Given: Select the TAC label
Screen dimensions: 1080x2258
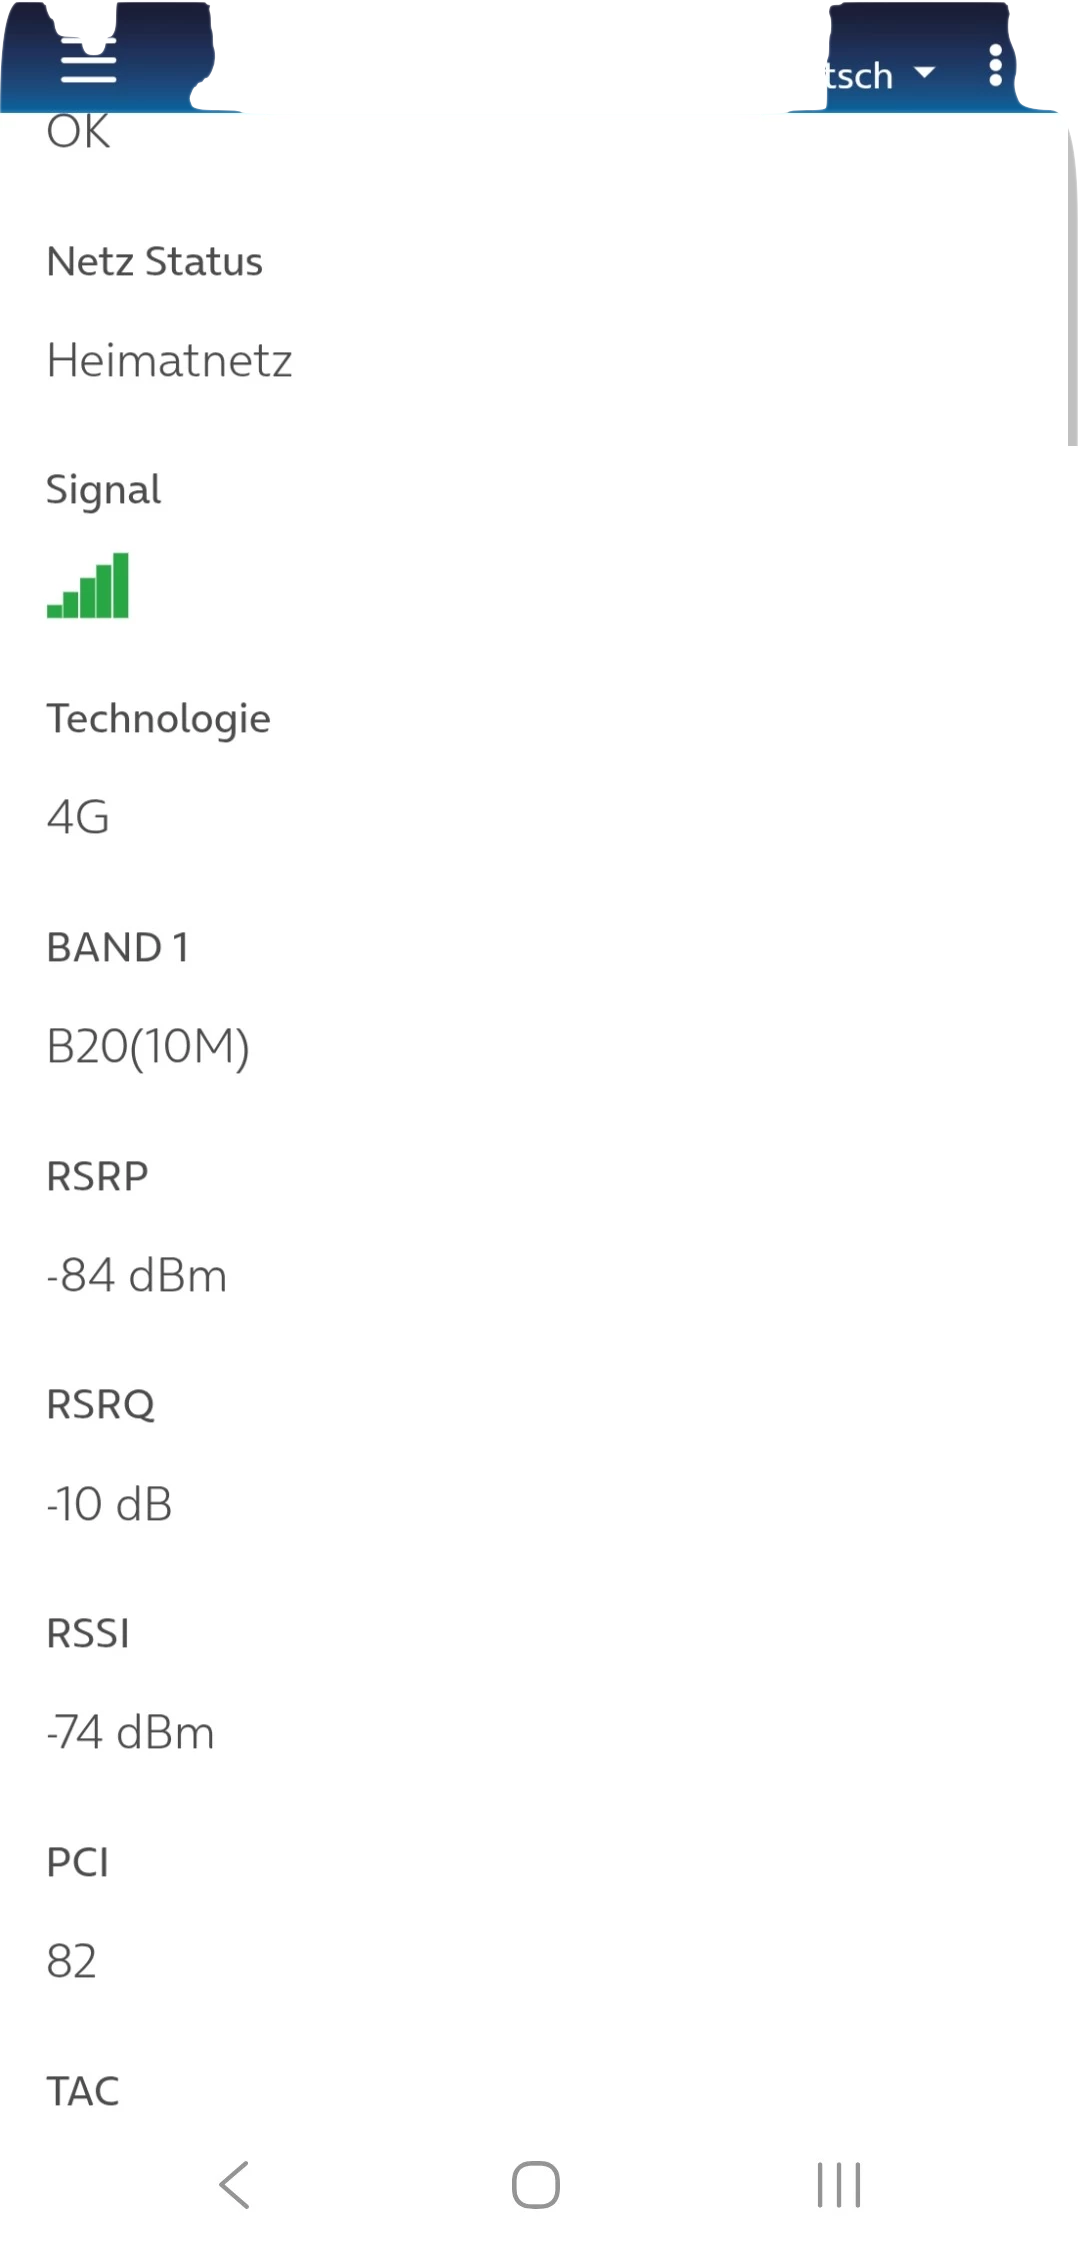Looking at the screenshot, I should click(83, 2091).
